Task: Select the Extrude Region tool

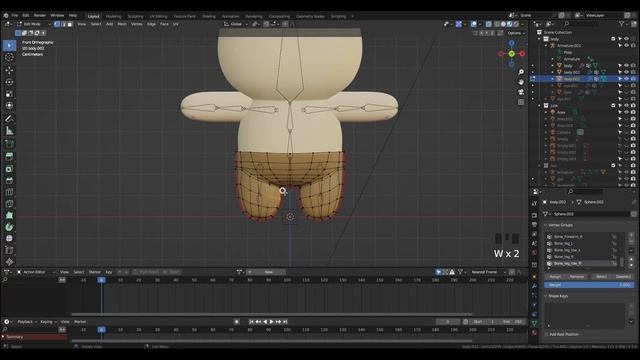Action: point(9,156)
